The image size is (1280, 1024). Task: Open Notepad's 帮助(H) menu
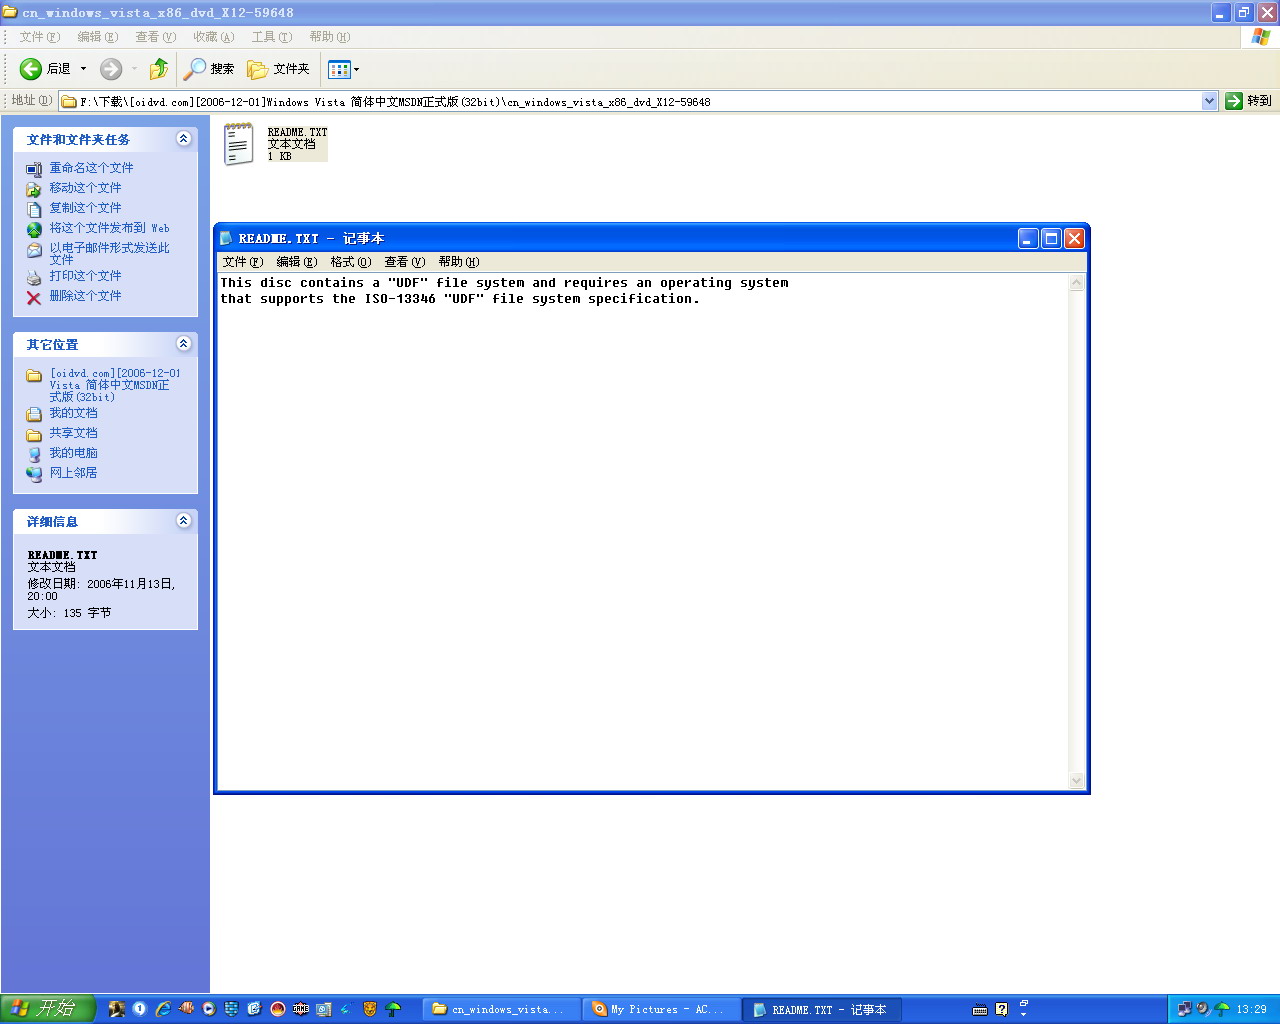pos(459,262)
